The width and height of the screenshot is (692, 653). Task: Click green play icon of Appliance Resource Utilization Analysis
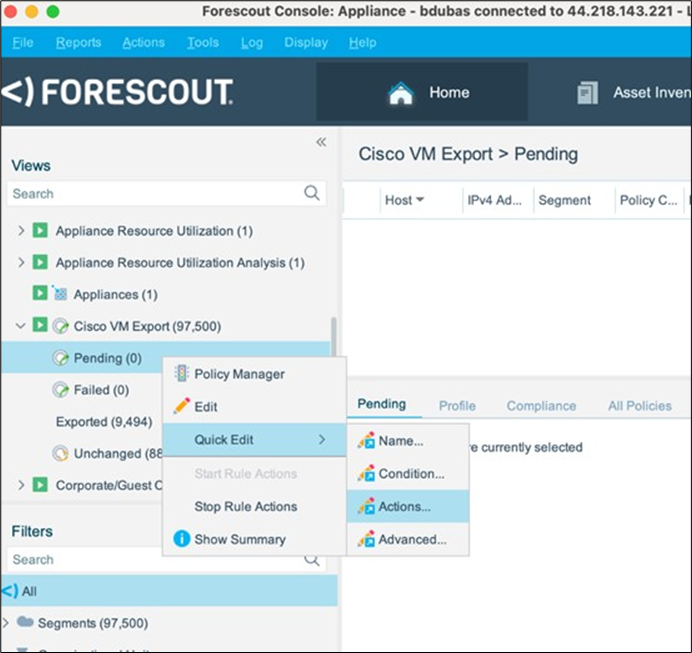pyautogui.click(x=40, y=262)
